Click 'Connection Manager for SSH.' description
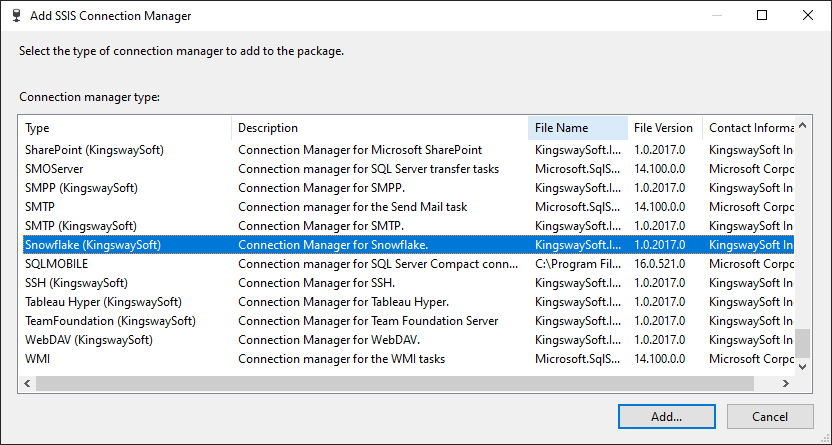Screen dimensions: 832x445 tap(316, 283)
